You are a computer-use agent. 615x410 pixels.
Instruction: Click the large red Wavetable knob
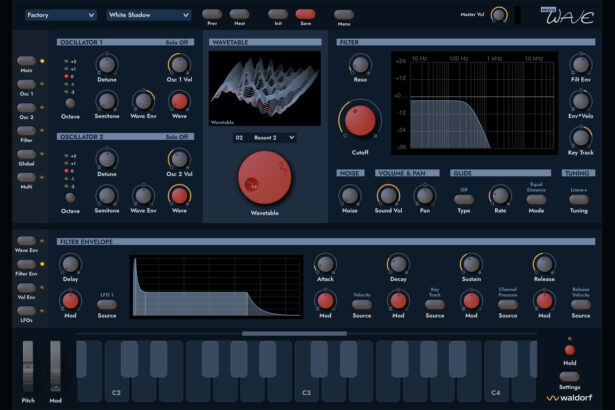264,178
